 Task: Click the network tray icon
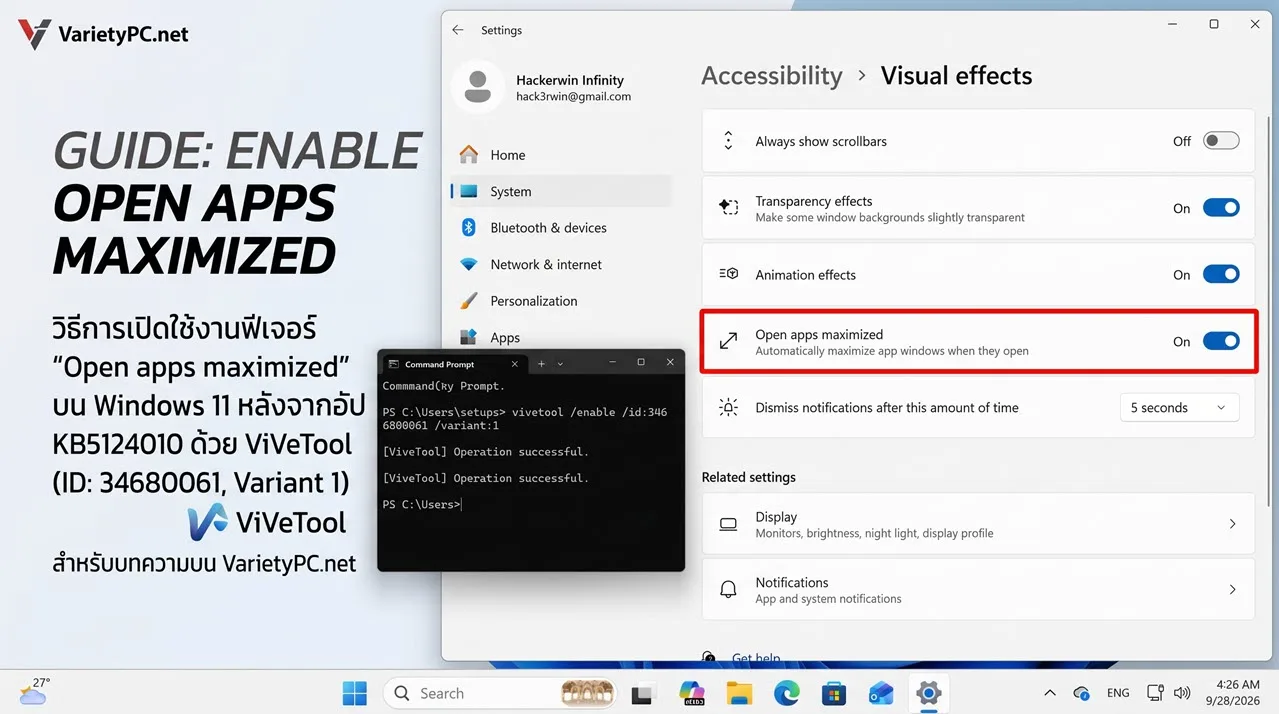coord(1155,693)
